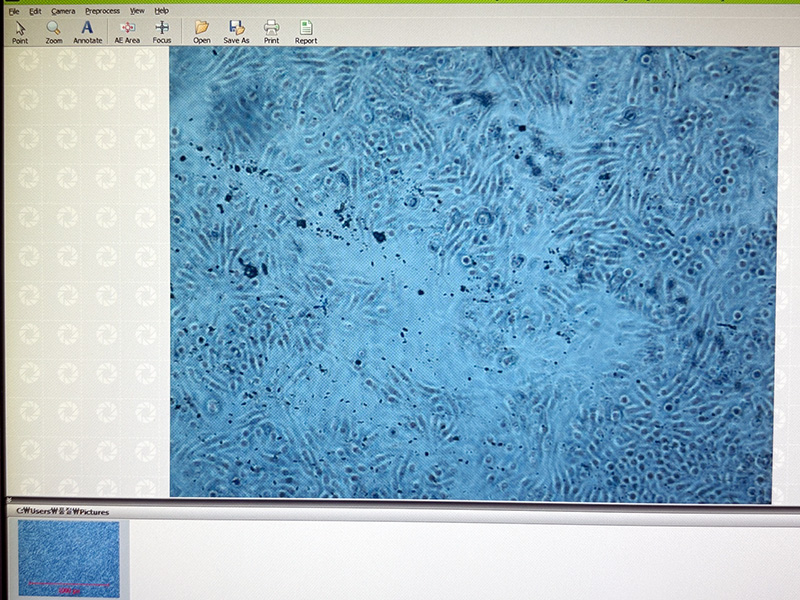
Task: Open the Camera menu
Action: point(63,11)
